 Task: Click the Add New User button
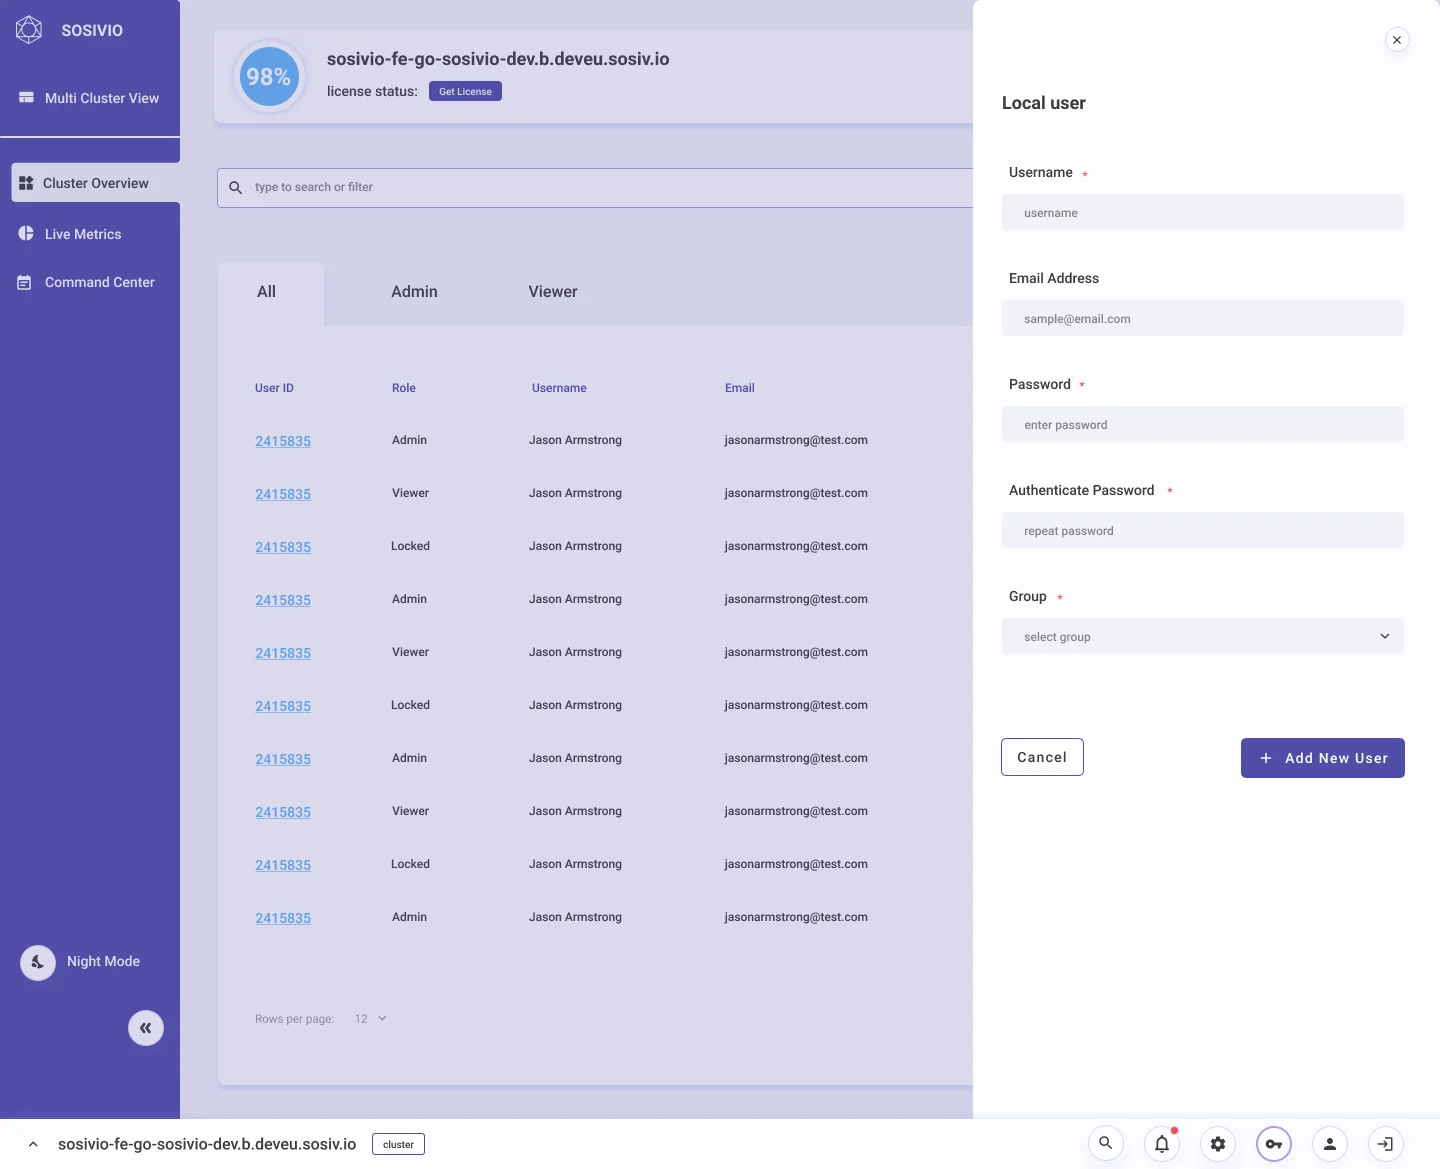point(1323,758)
